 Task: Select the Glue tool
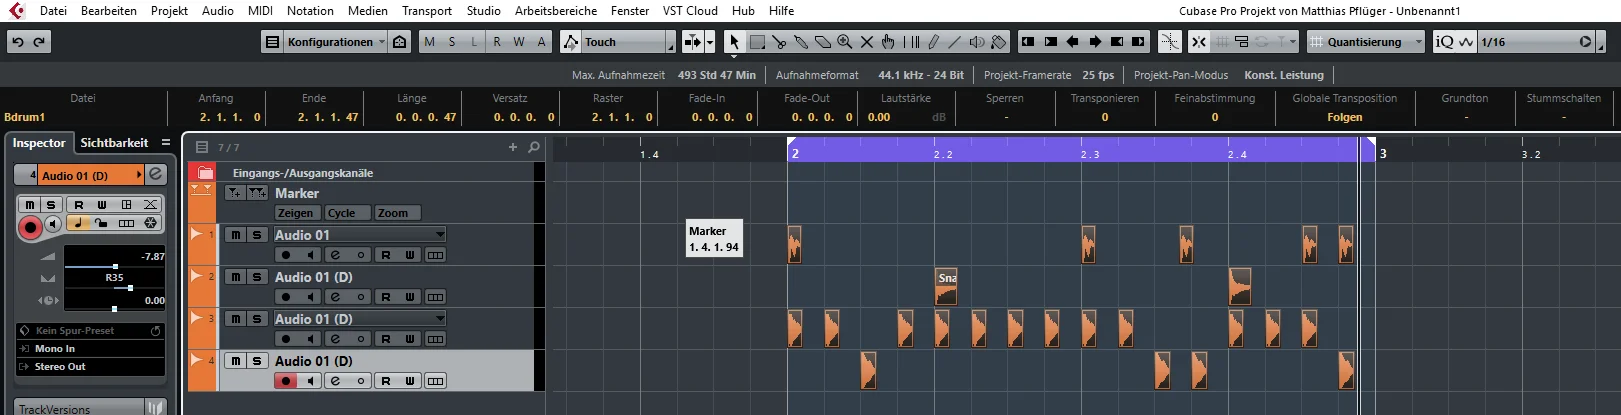(x=801, y=42)
